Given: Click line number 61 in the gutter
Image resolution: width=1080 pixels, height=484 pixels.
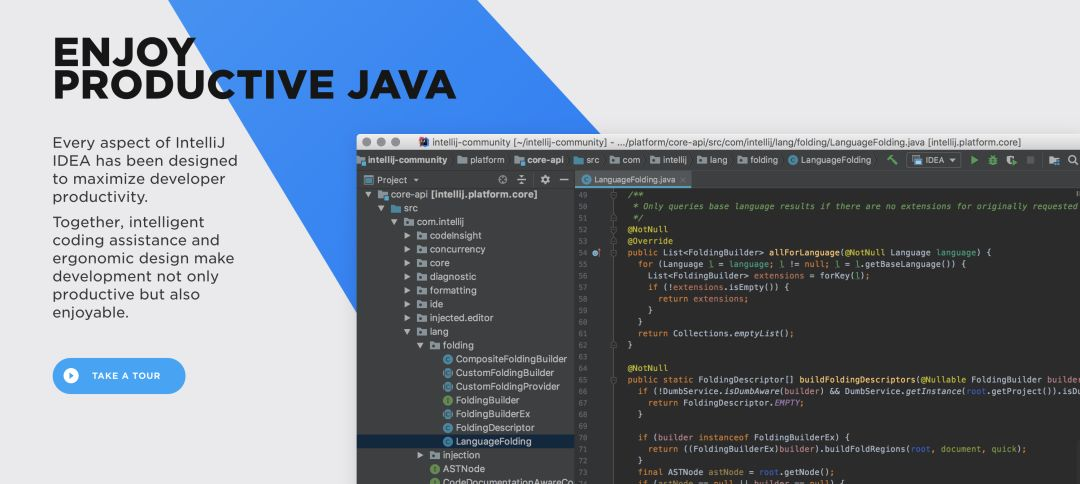Looking at the screenshot, I should click(x=583, y=333).
